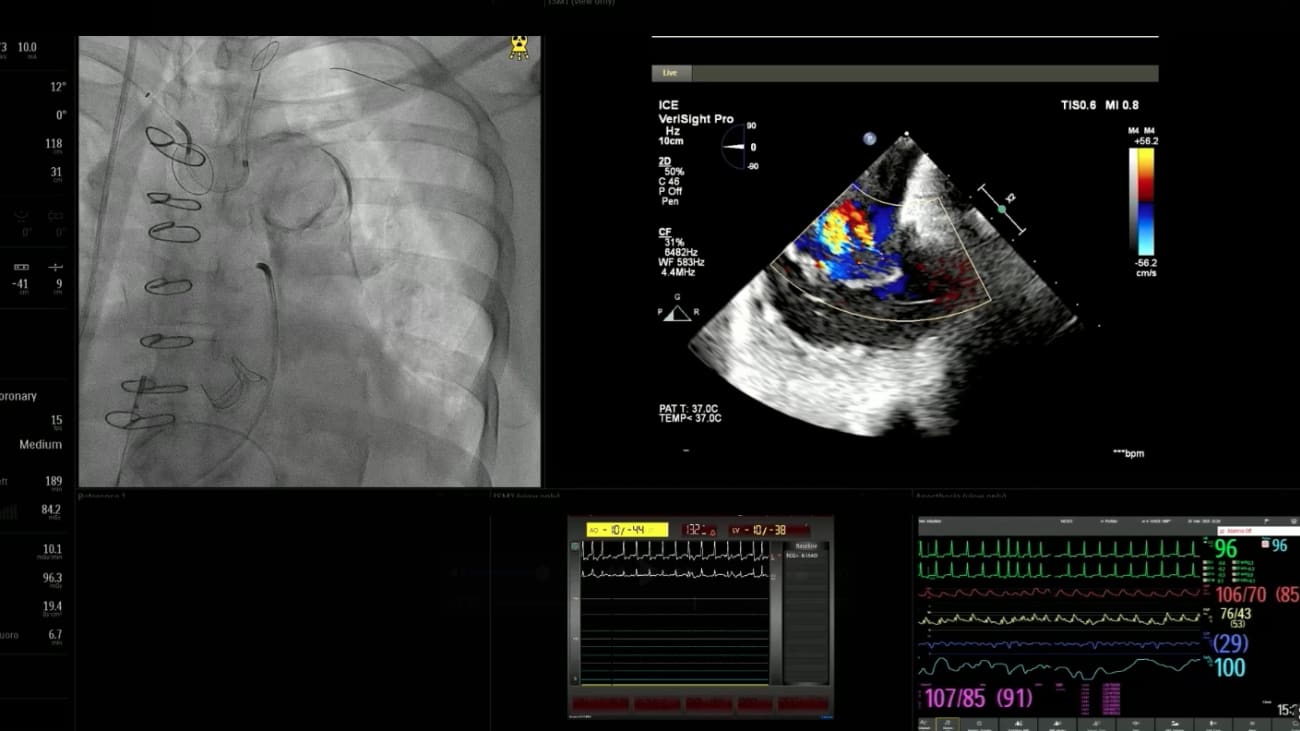
Task: Click the radiation warning icon on the fluoroscopy image
Action: [x=517, y=49]
